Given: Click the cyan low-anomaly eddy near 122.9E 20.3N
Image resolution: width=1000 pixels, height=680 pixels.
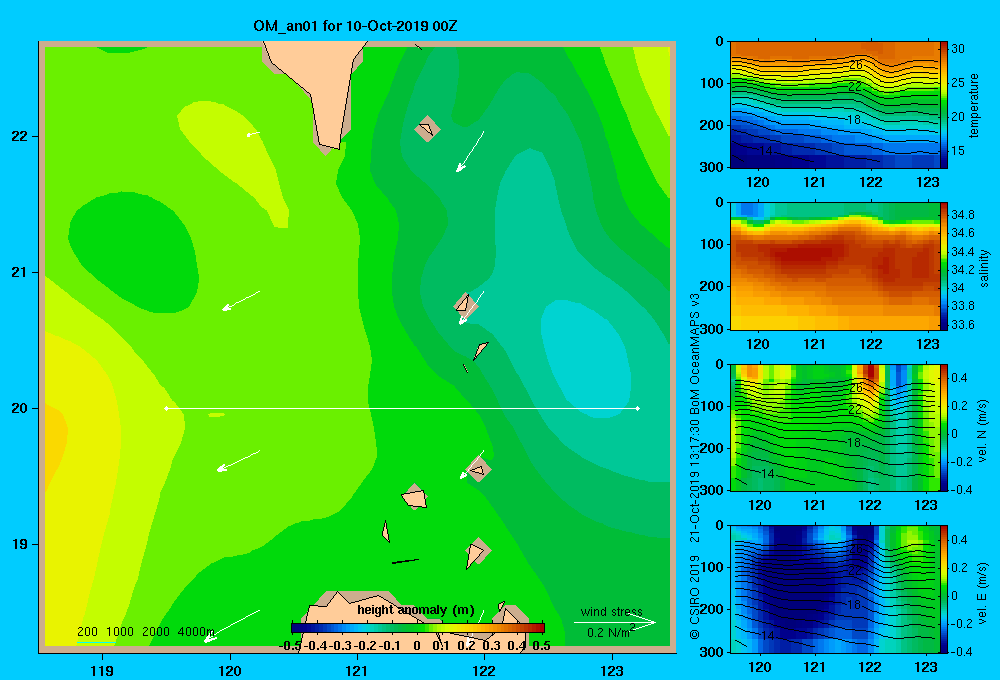Looking at the screenshot, I should click(x=586, y=357).
